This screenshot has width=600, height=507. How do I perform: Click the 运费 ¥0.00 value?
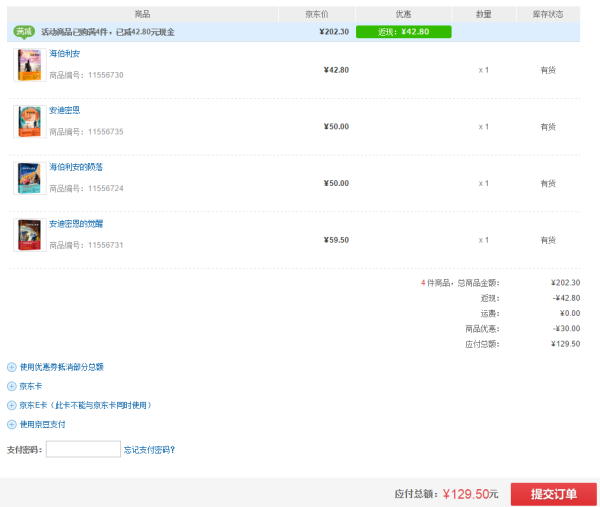click(x=570, y=313)
